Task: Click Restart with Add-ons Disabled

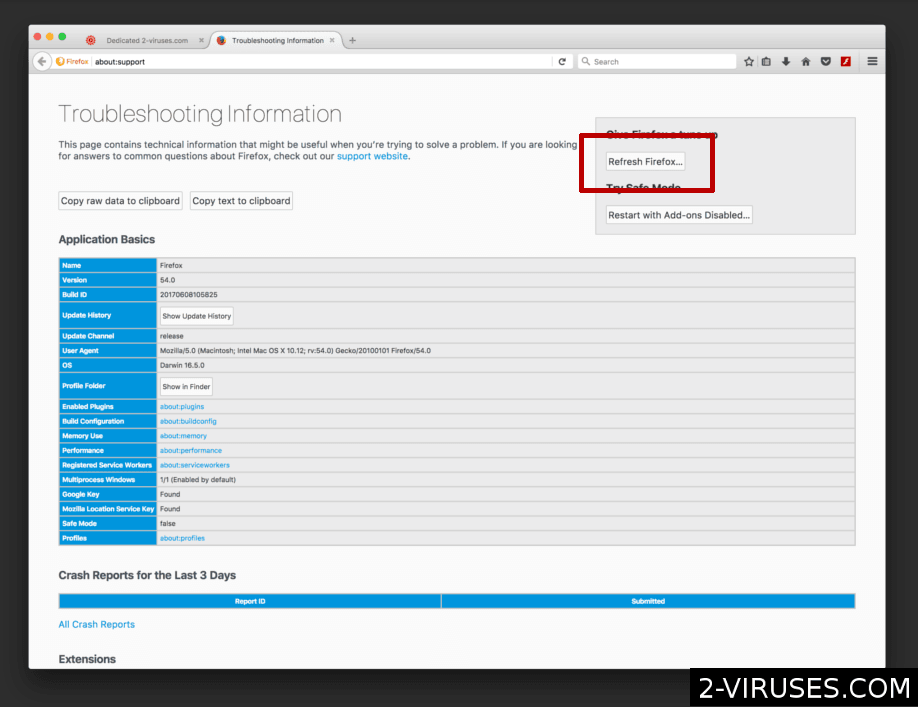Action: [679, 215]
